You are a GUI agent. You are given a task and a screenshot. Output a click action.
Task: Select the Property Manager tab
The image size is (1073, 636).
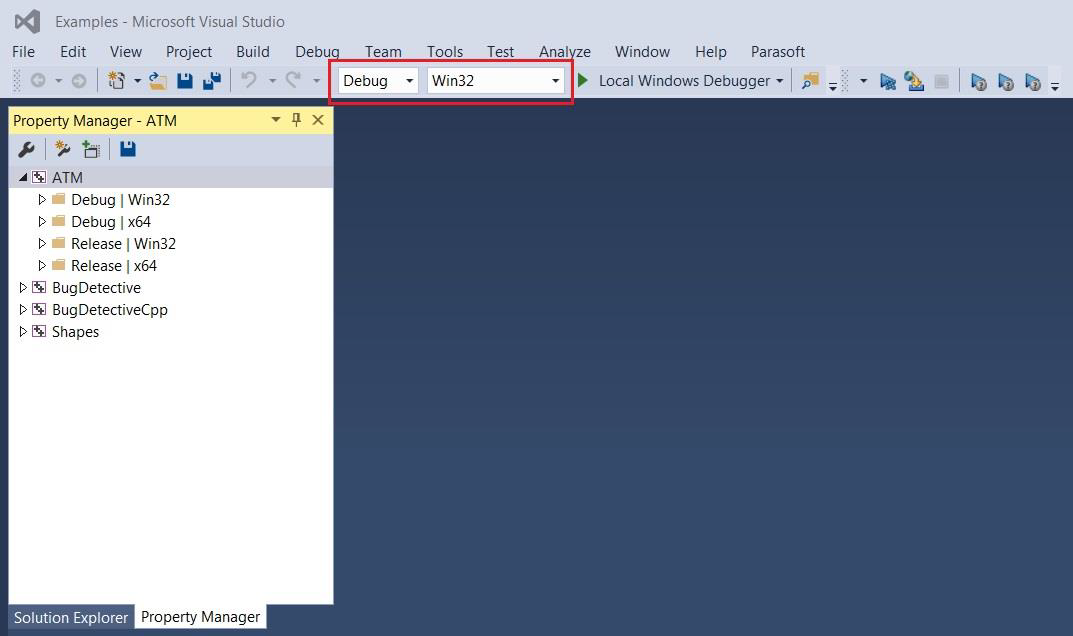click(201, 617)
